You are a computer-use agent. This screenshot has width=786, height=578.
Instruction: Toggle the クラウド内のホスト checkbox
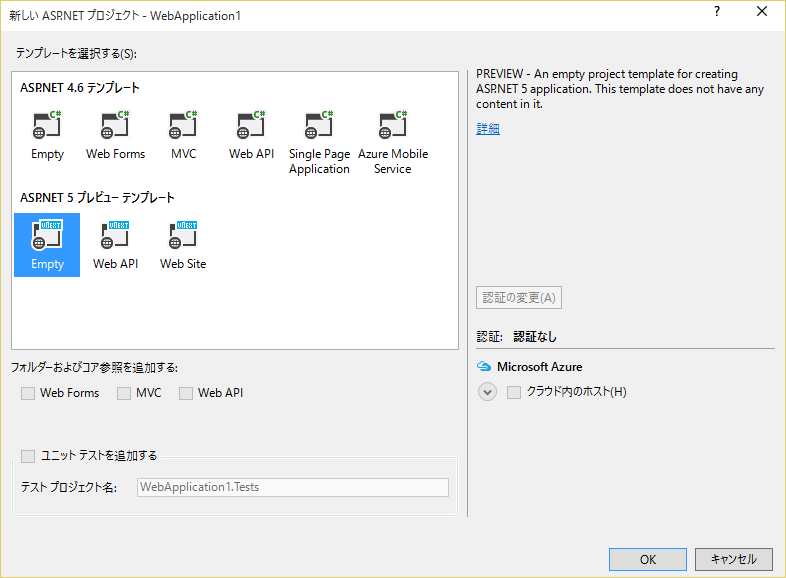(514, 392)
